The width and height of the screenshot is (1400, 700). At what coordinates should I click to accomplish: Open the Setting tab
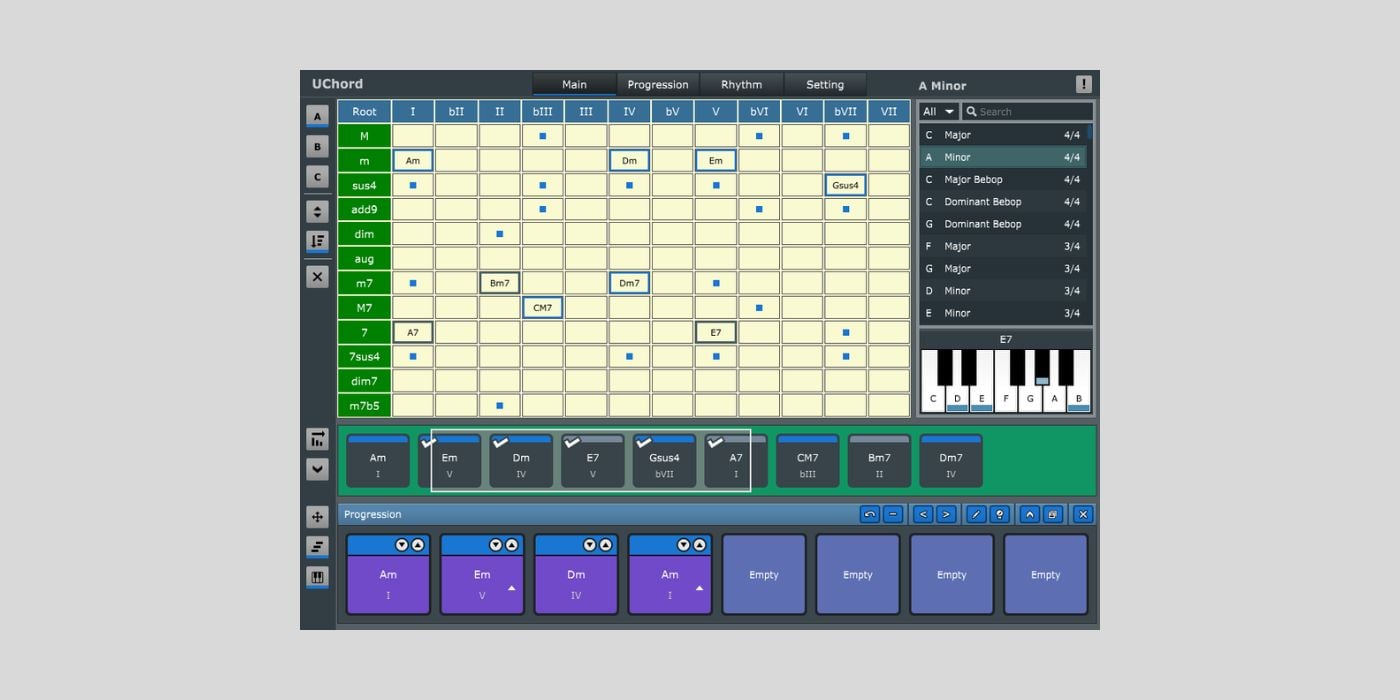tap(825, 84)
